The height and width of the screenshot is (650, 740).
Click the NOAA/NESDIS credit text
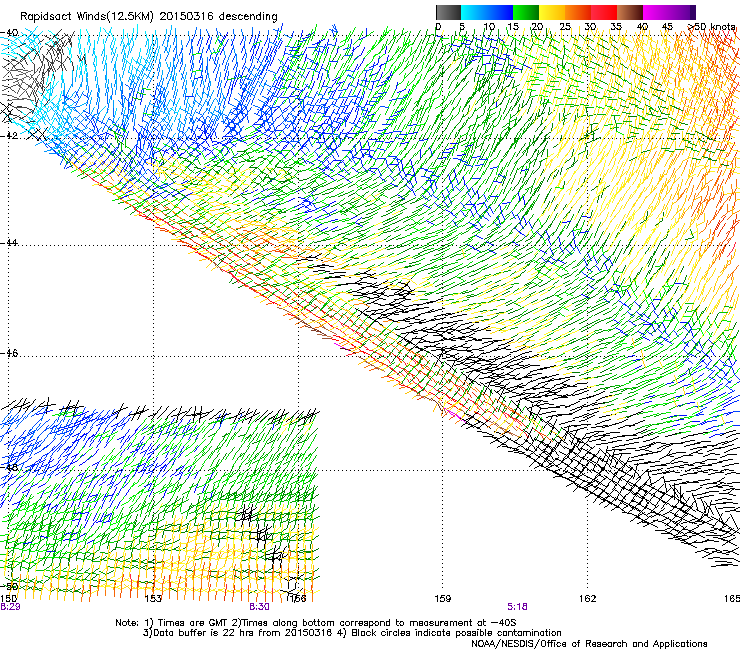[x=589, y=644]
